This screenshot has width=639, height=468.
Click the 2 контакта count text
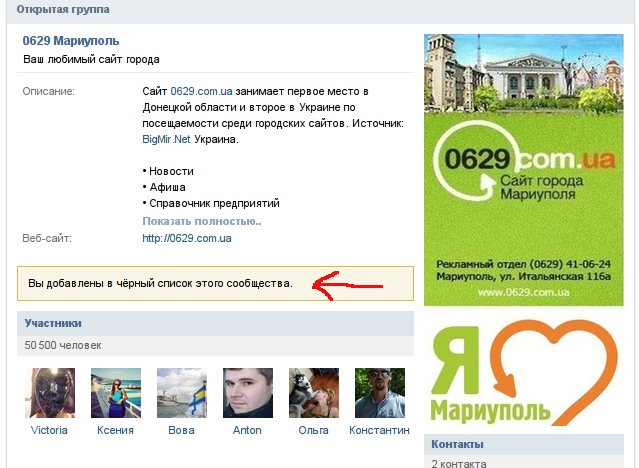[458, 464]
